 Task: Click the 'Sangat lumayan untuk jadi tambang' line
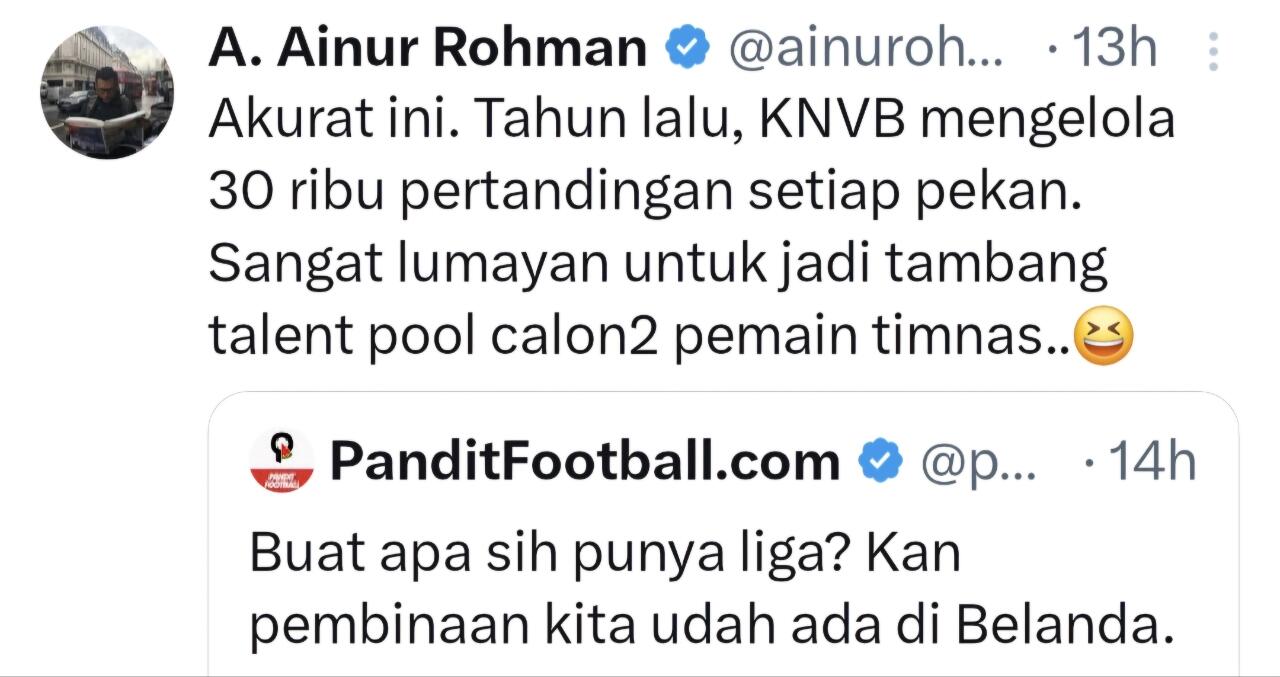[658, 266]
